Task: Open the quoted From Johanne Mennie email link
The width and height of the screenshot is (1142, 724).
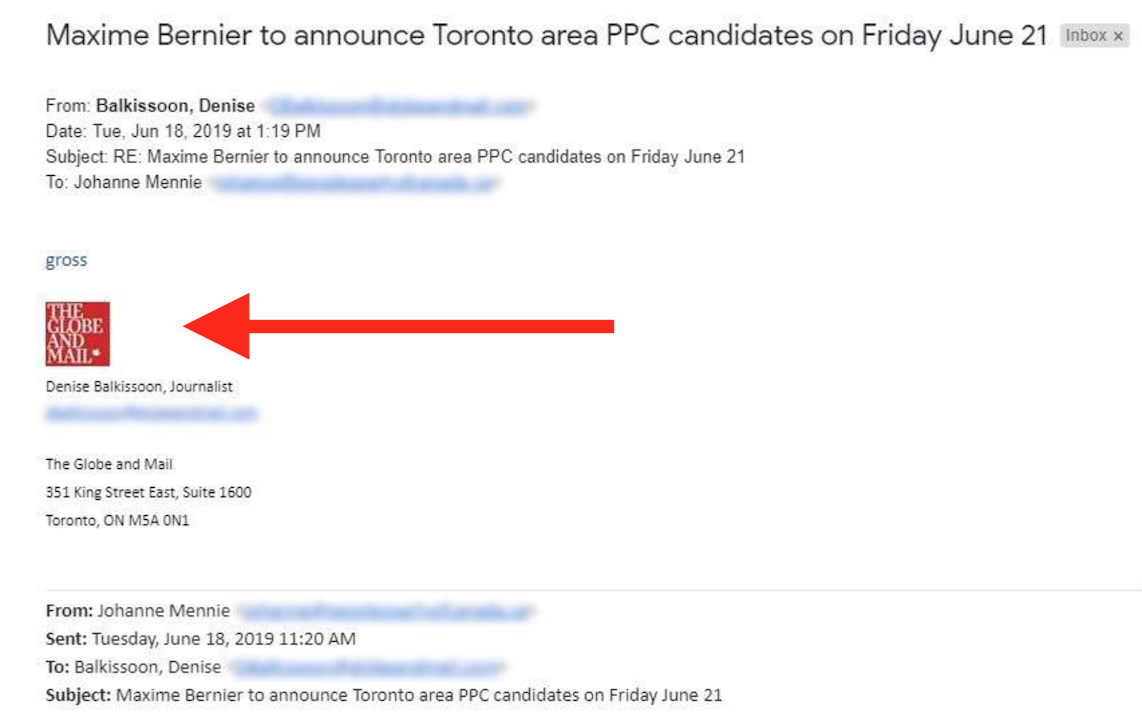Action: [x=386, y=612]
